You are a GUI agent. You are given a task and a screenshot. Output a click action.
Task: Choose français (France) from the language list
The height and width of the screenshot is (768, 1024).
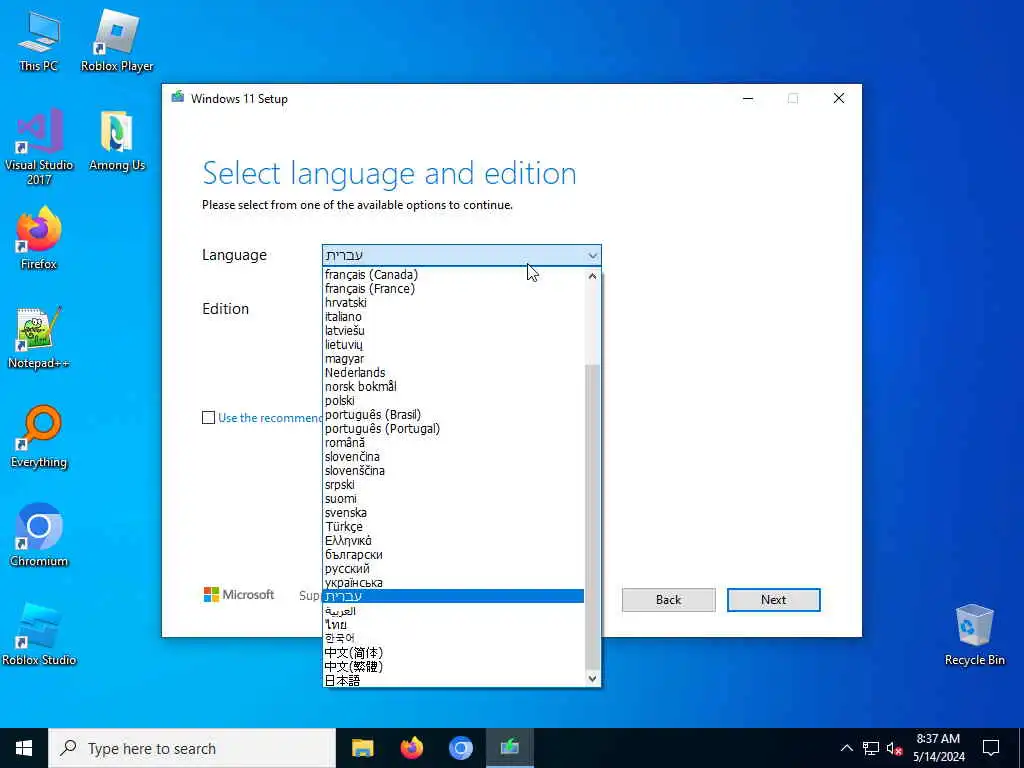pos(453,288)
